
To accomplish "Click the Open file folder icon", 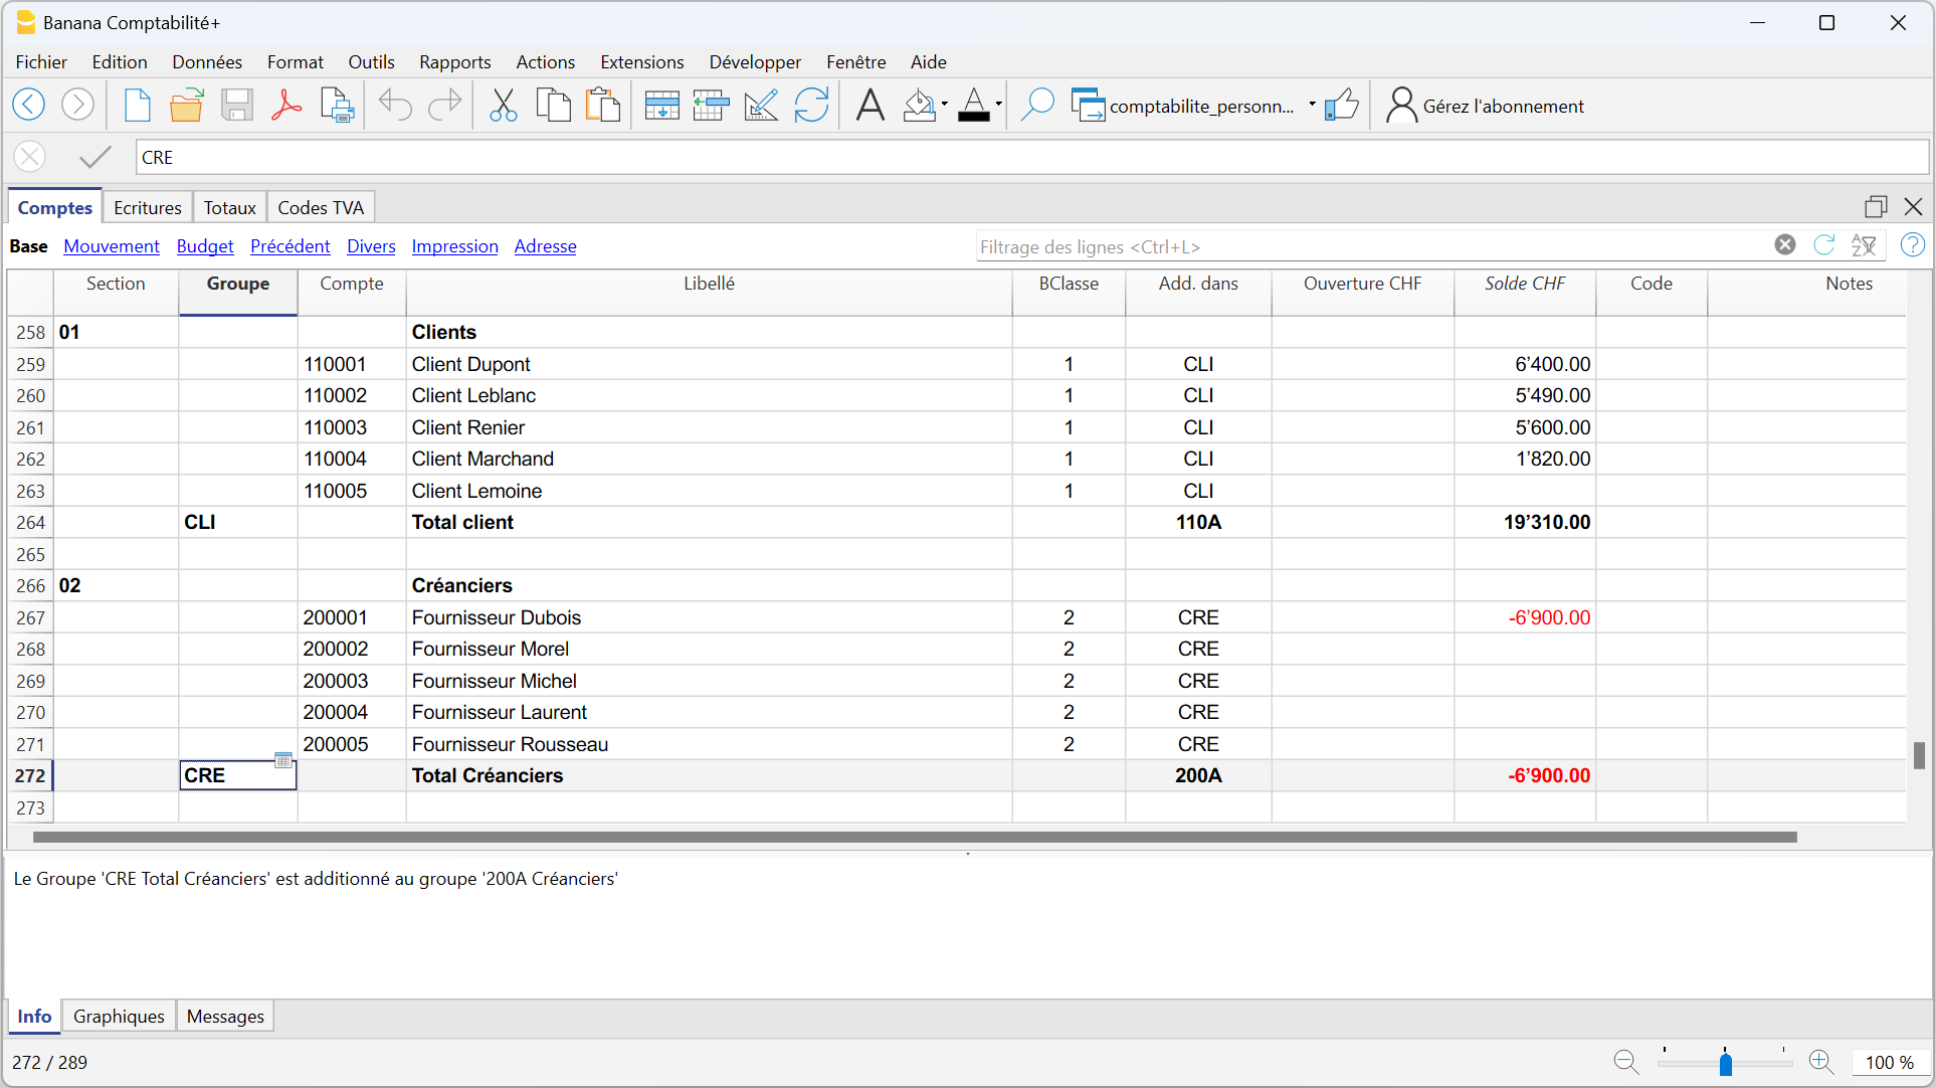I will (186, 105).
